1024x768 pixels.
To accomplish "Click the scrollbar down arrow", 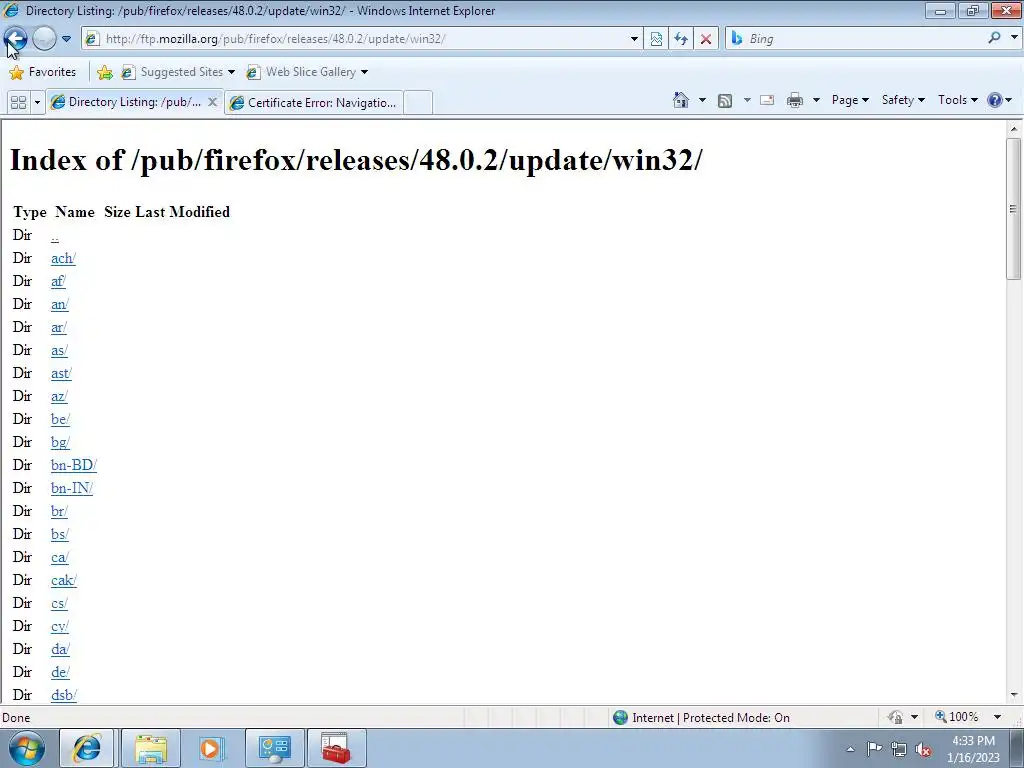I will (x=1013, y=695).
